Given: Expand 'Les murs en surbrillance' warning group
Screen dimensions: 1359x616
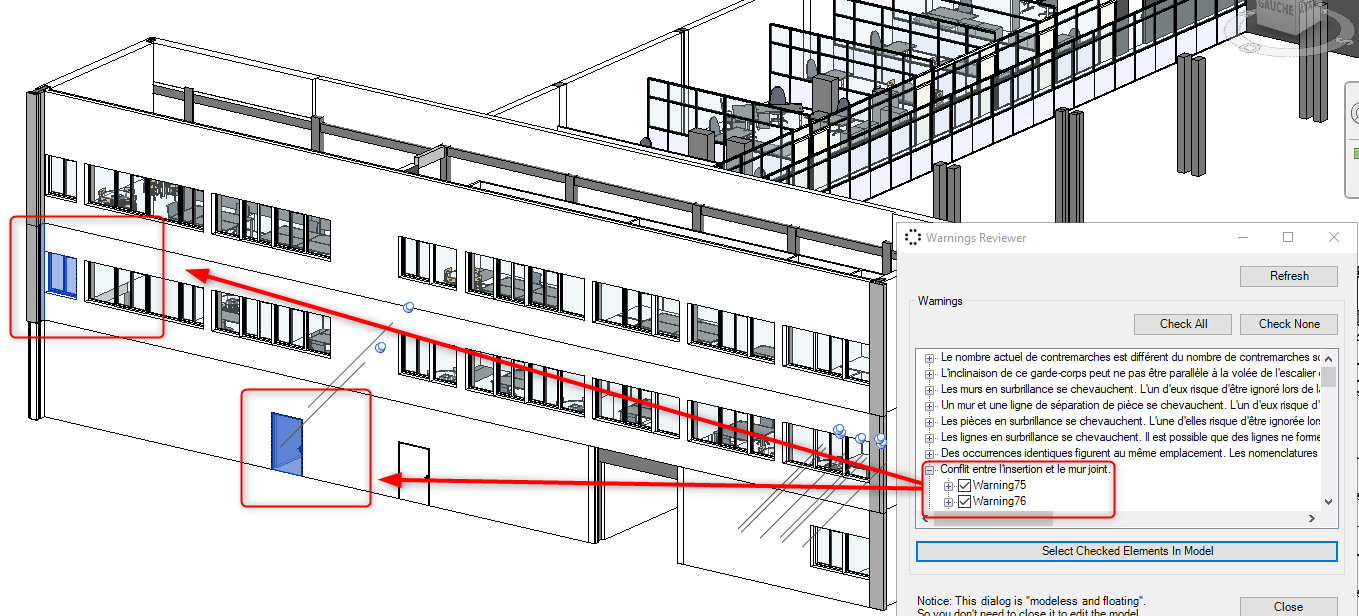Looking at the screenshot, I should point(930,389).
